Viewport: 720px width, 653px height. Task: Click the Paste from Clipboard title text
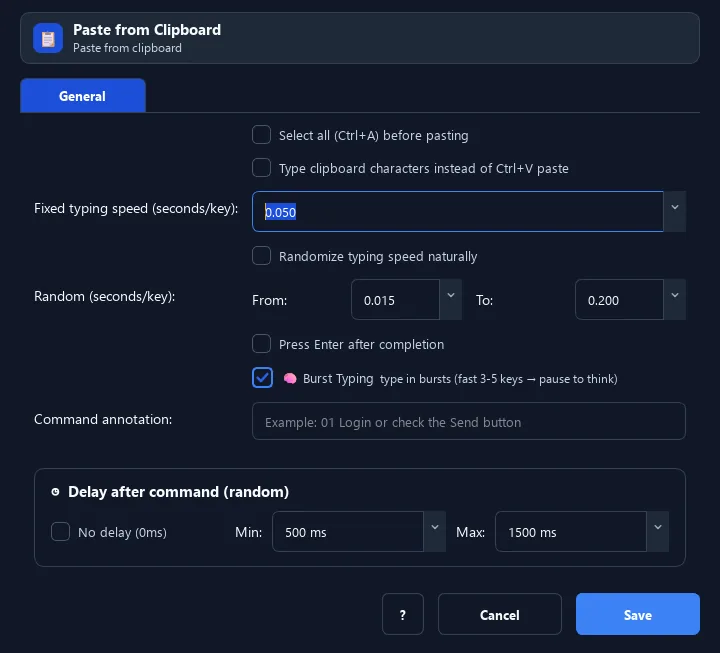tap(147, 30)
